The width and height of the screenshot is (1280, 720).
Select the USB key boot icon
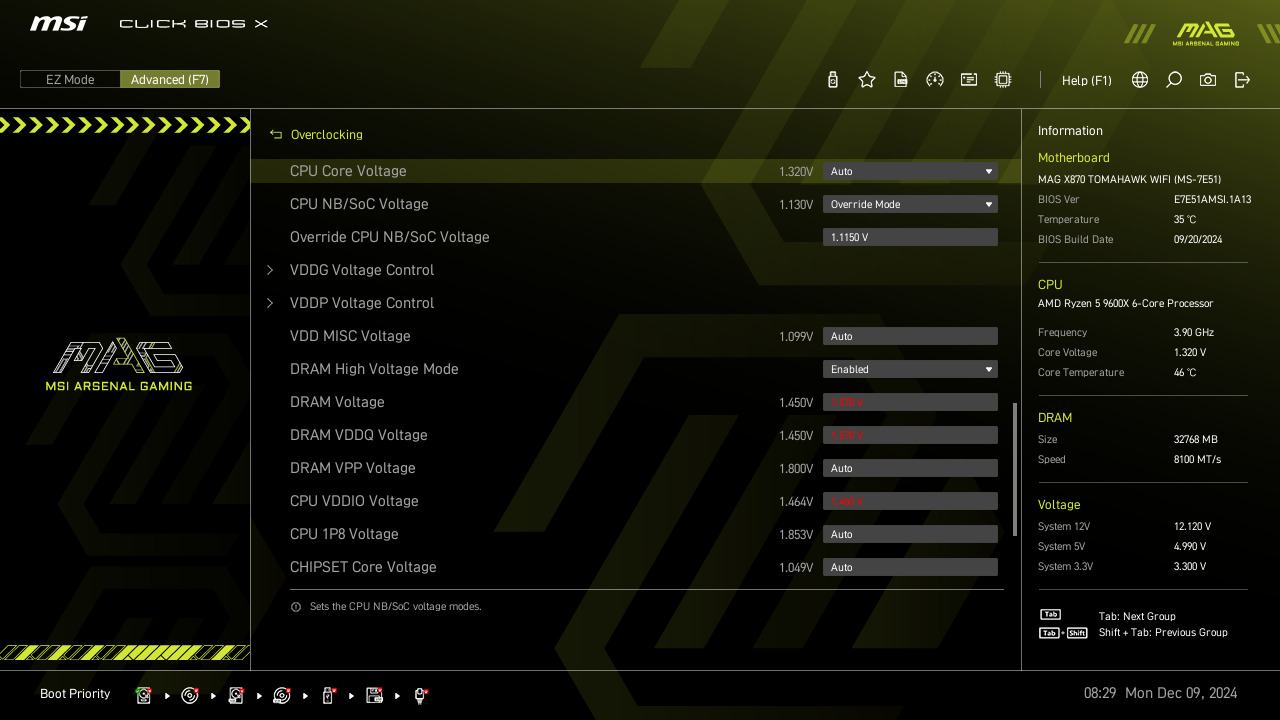(x=328, y=695)
